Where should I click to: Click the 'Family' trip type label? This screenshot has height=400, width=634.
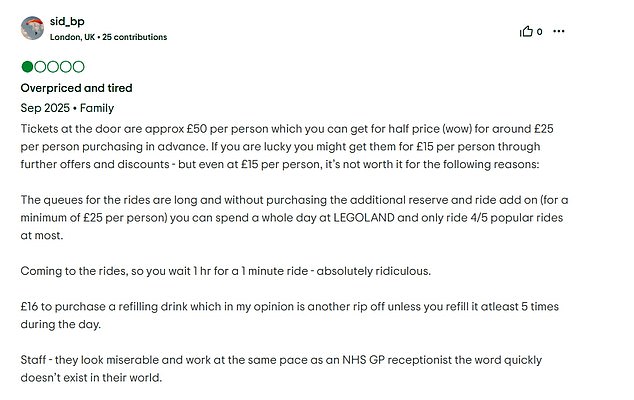pos(97,108)
